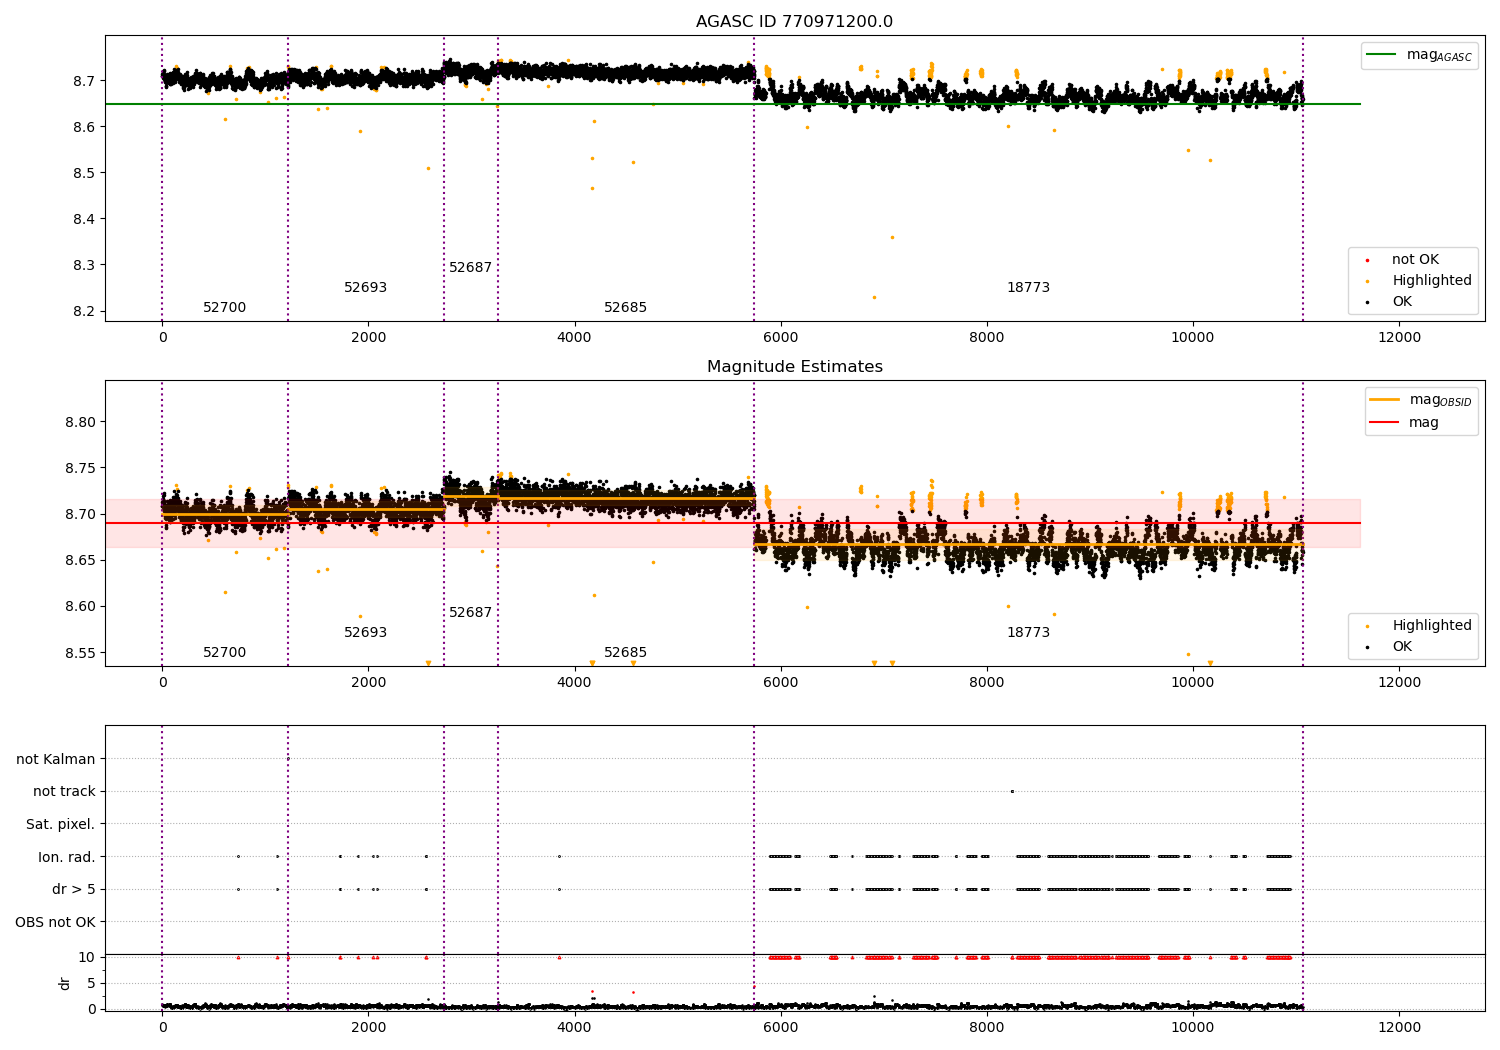Viewport: 1500px width, 1050px height.
Task: Click the y-tick '8.7' in top panel
Action: [85, 81]
